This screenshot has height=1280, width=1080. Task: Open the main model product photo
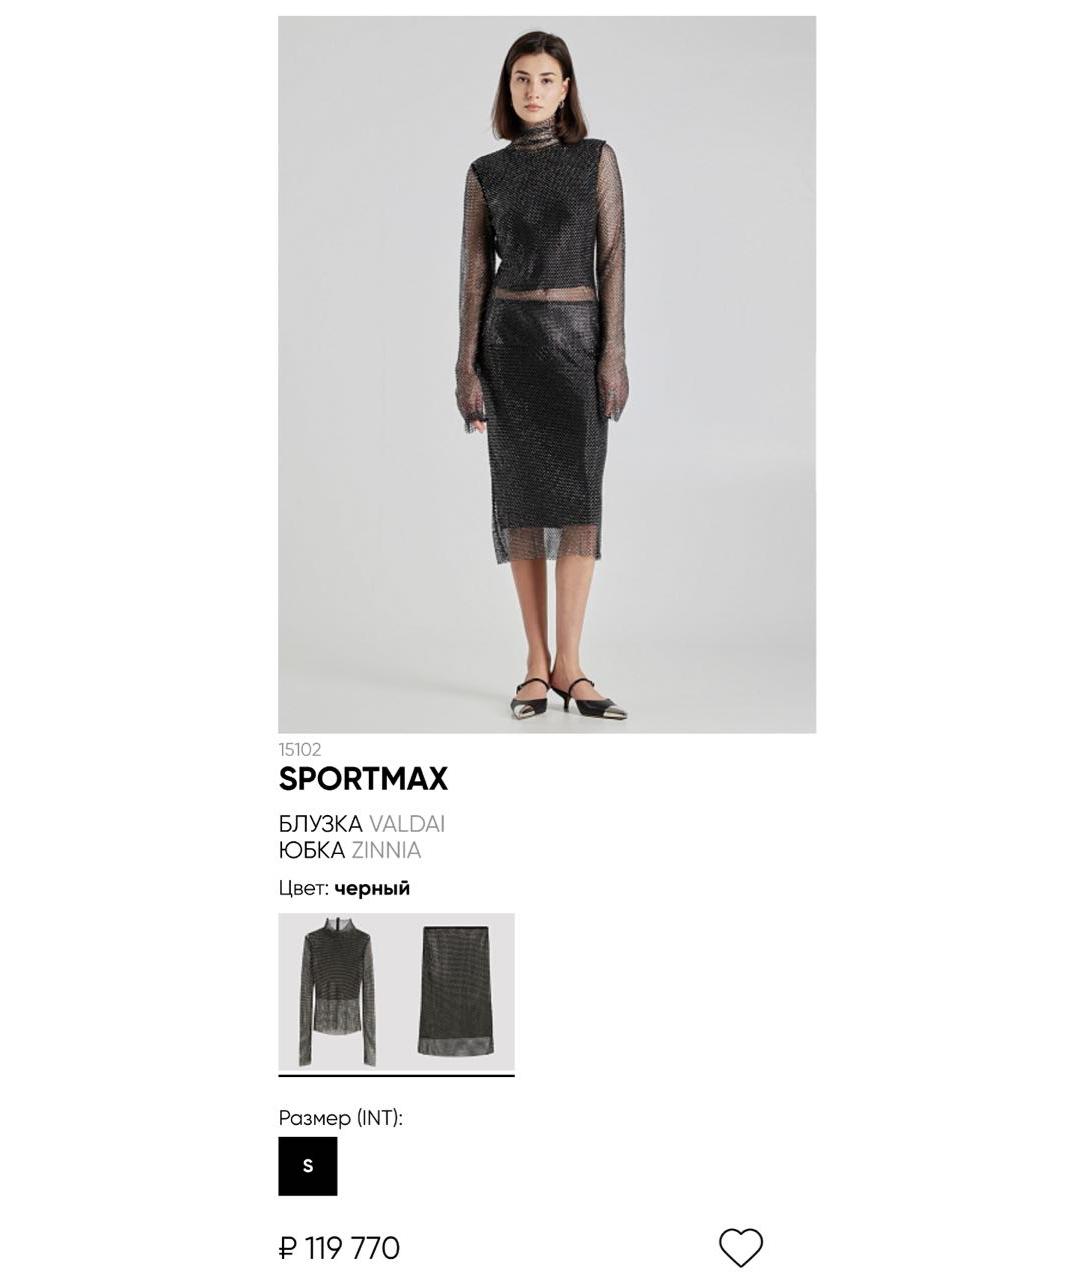click(x=547, y=374)
